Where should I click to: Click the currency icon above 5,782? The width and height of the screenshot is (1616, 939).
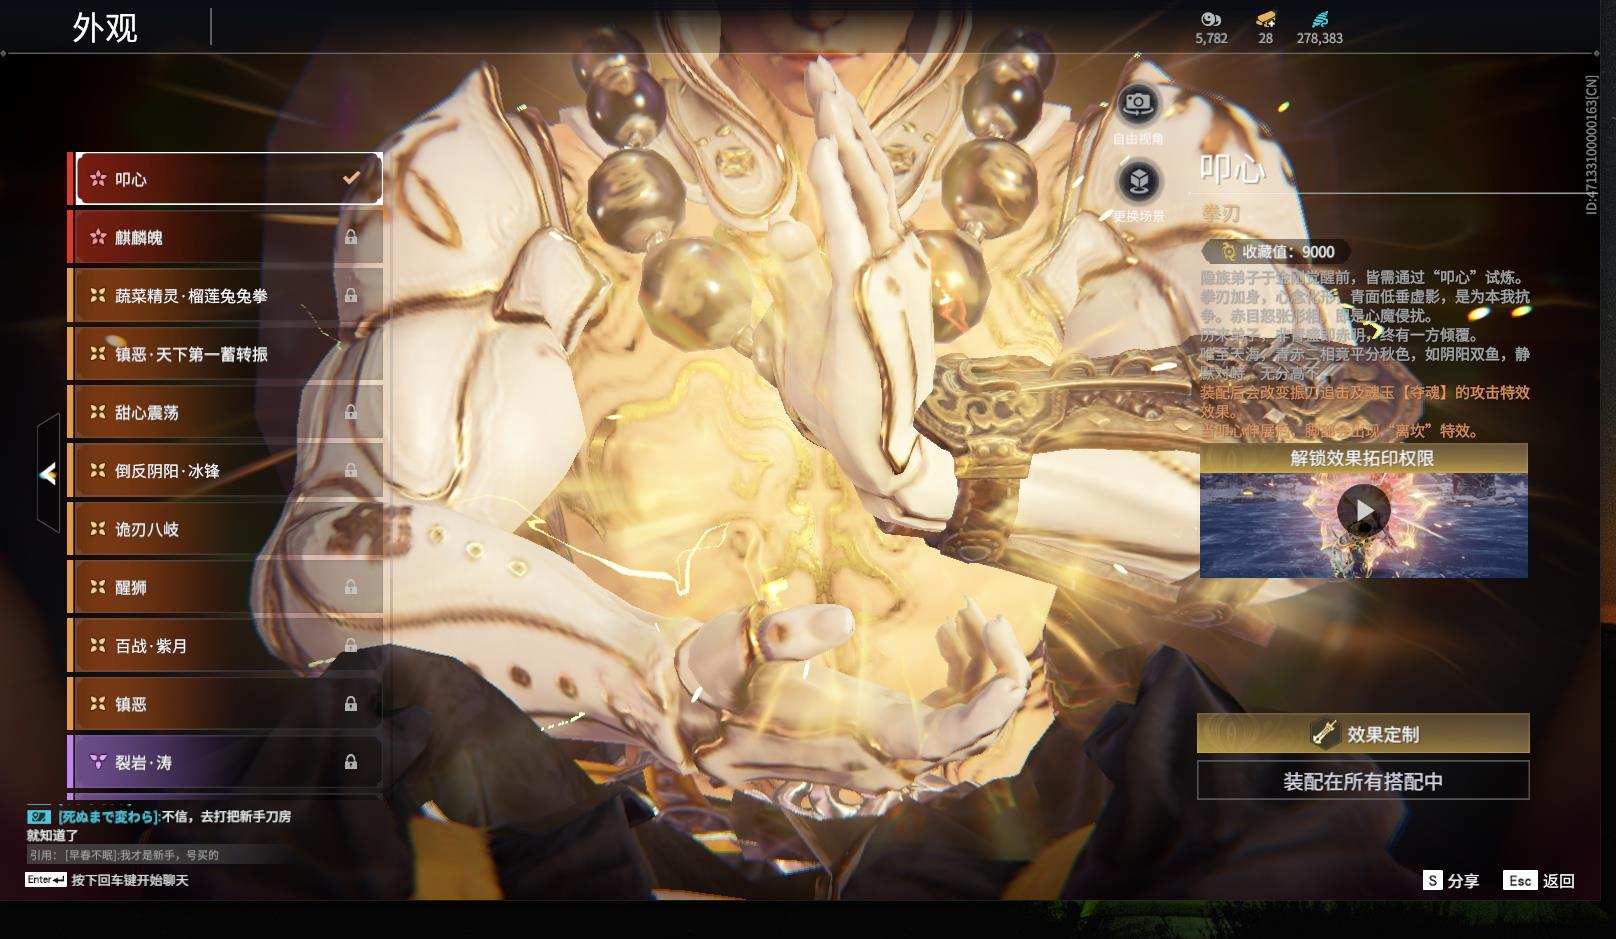pos(1211,19)
